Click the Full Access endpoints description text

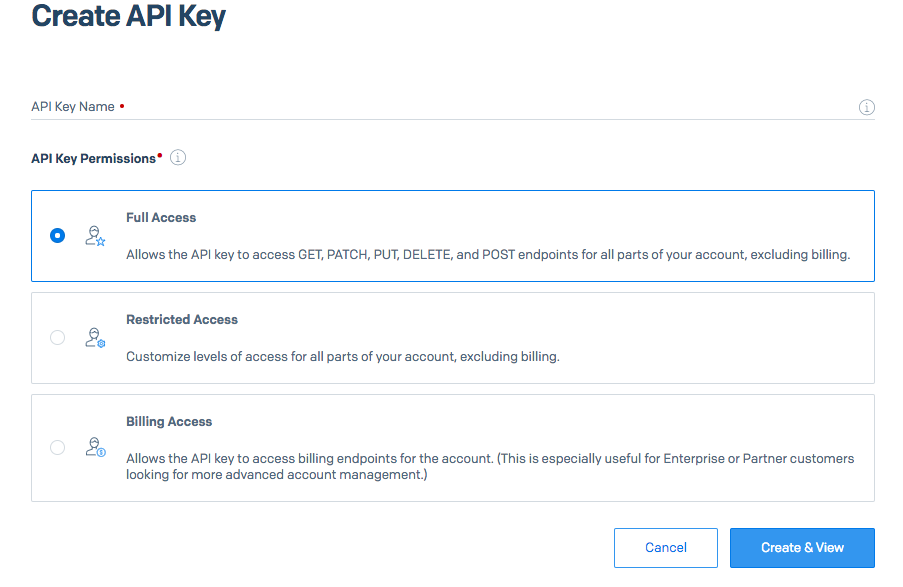[x=487, y=255]
